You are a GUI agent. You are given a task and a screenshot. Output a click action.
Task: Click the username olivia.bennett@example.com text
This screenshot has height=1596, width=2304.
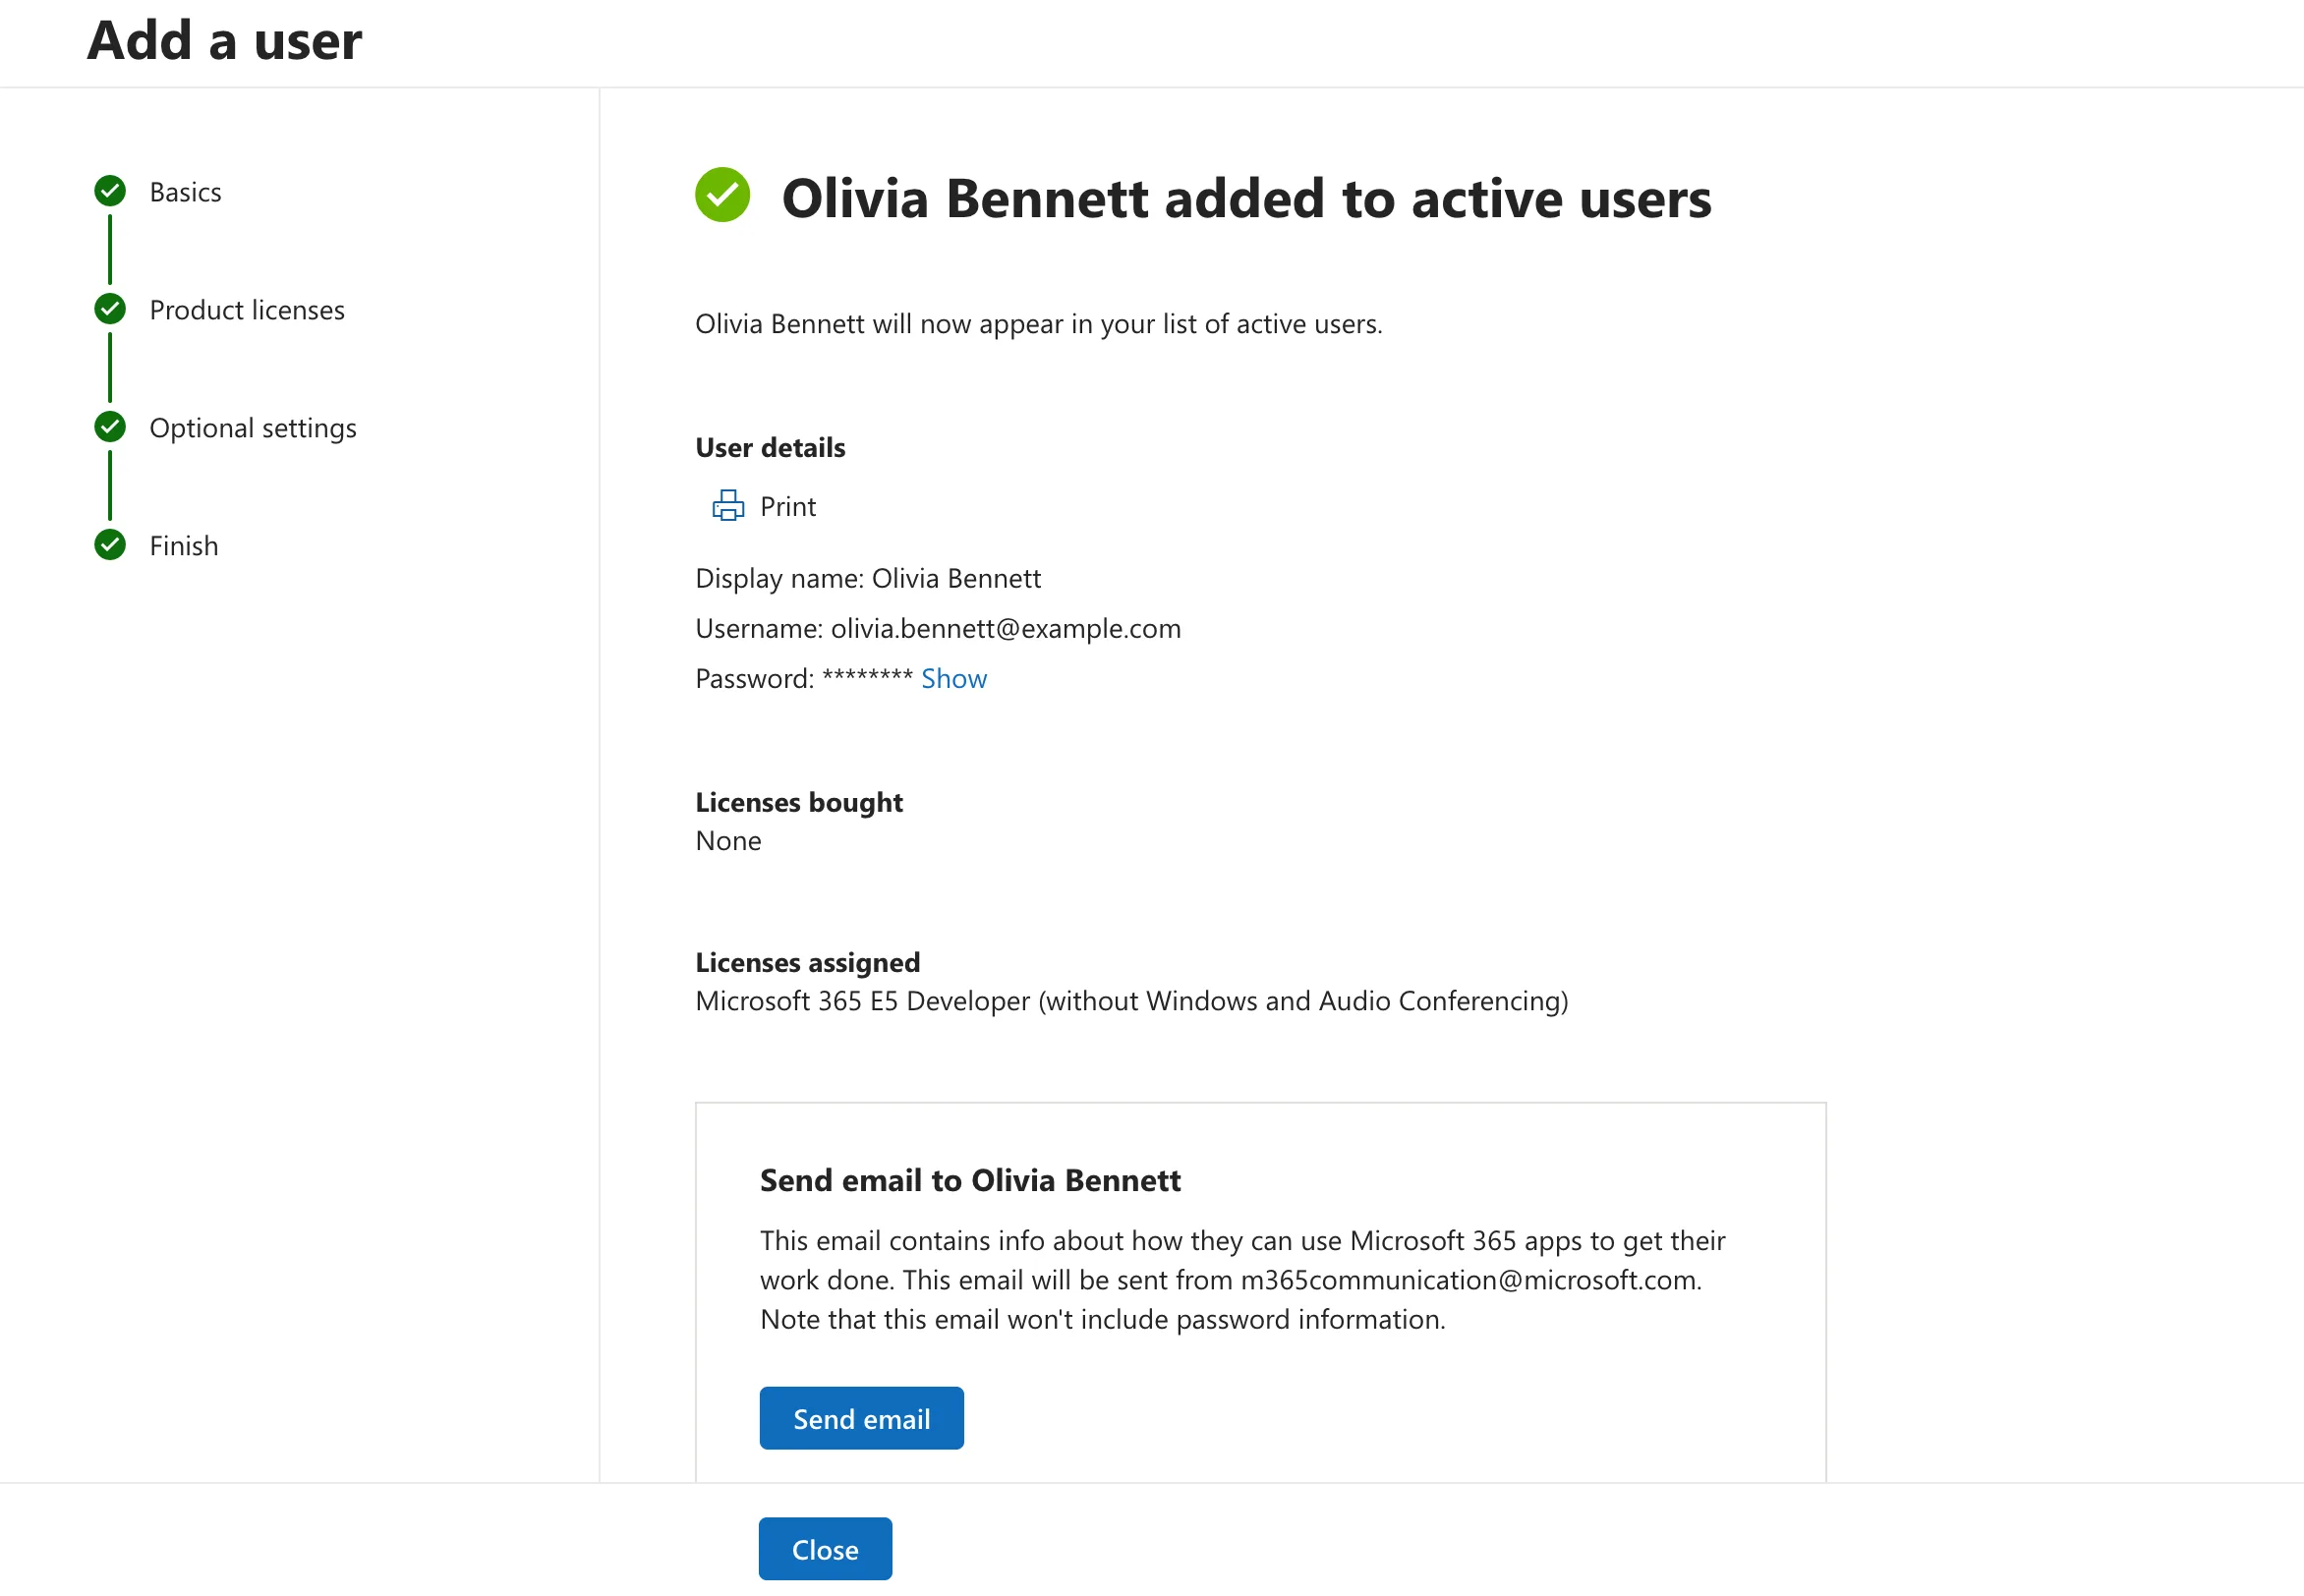coord(1006,629)
